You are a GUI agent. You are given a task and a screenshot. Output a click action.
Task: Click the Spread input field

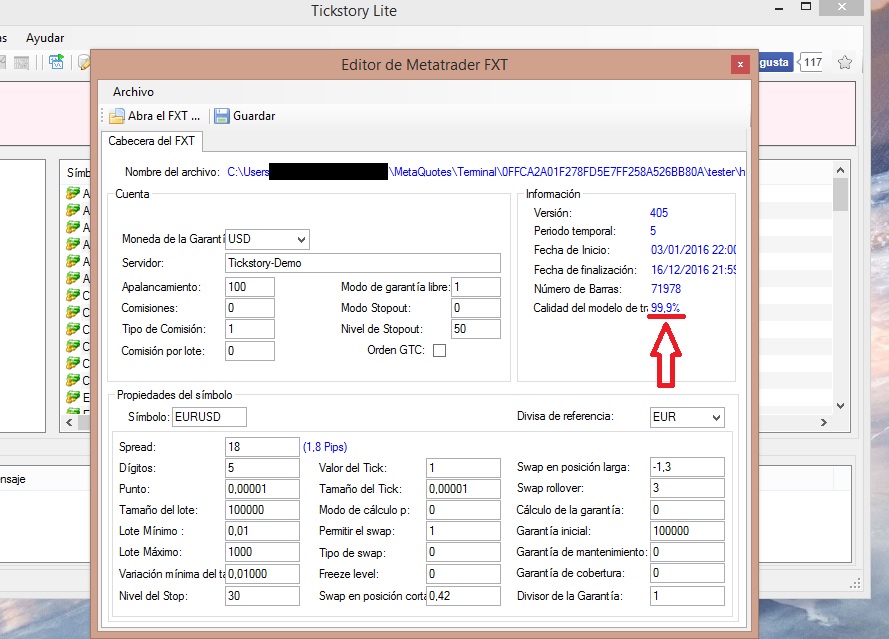[261, 446]
